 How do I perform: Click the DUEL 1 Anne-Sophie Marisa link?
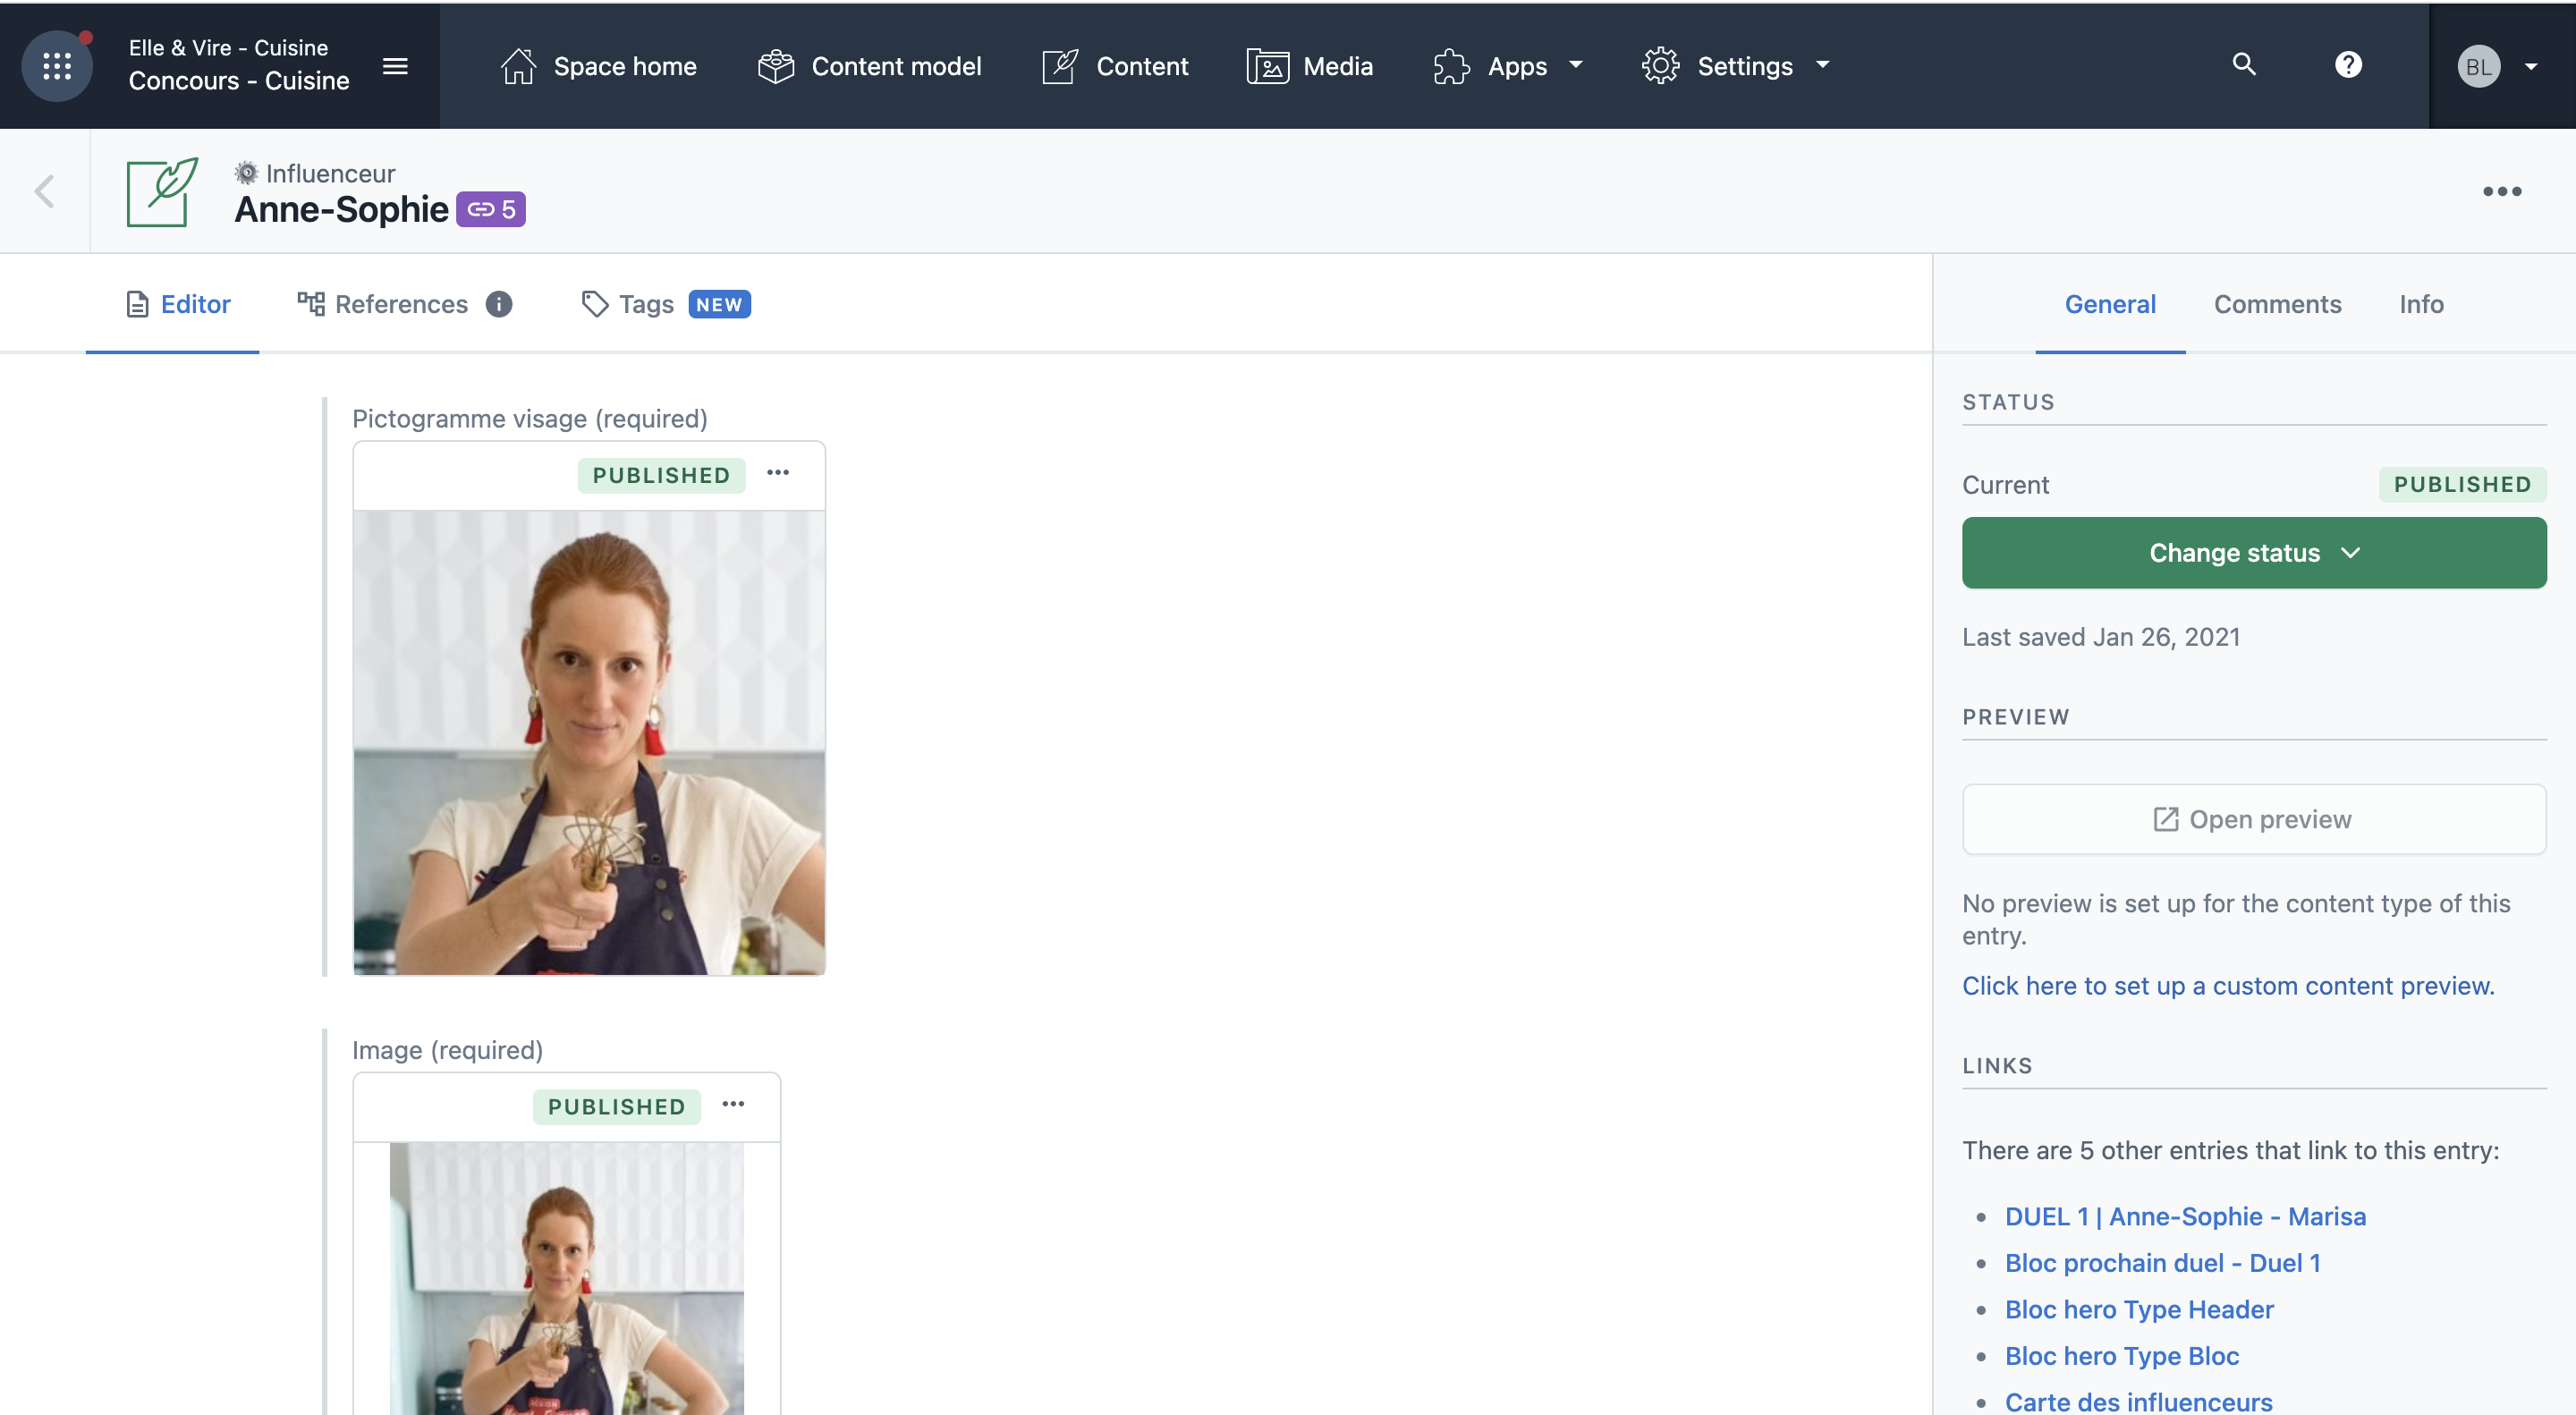point(2184,1215)
